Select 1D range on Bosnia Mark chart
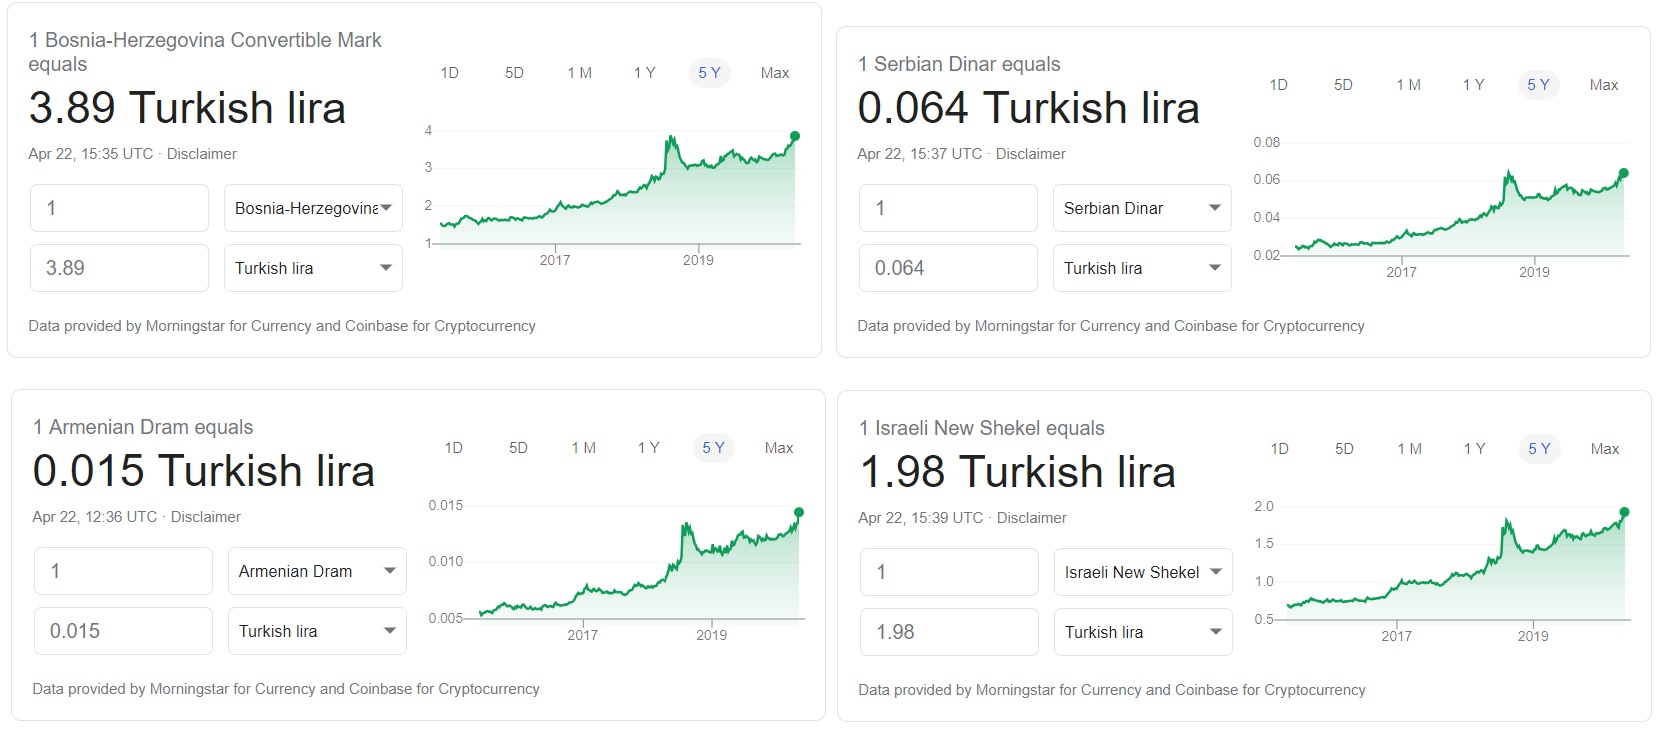 click(450, 73)
